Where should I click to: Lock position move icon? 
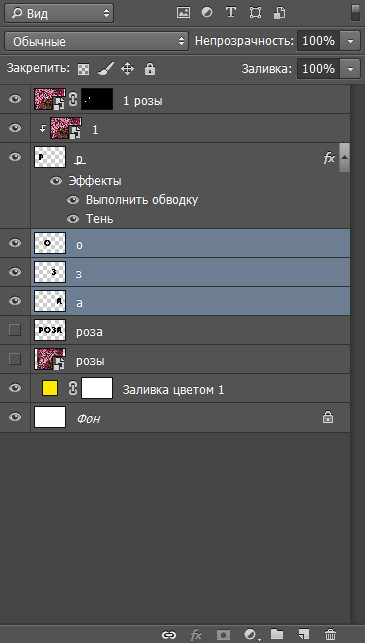[128, 69]
